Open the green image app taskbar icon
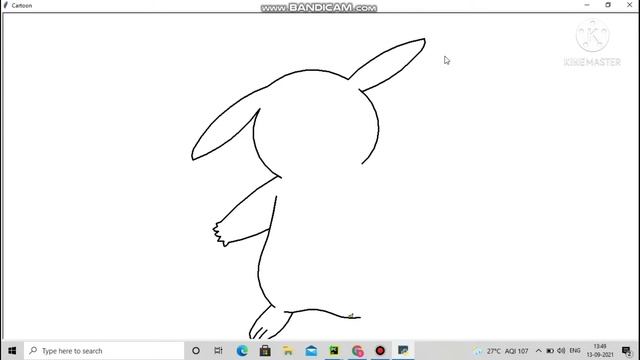 334,351
